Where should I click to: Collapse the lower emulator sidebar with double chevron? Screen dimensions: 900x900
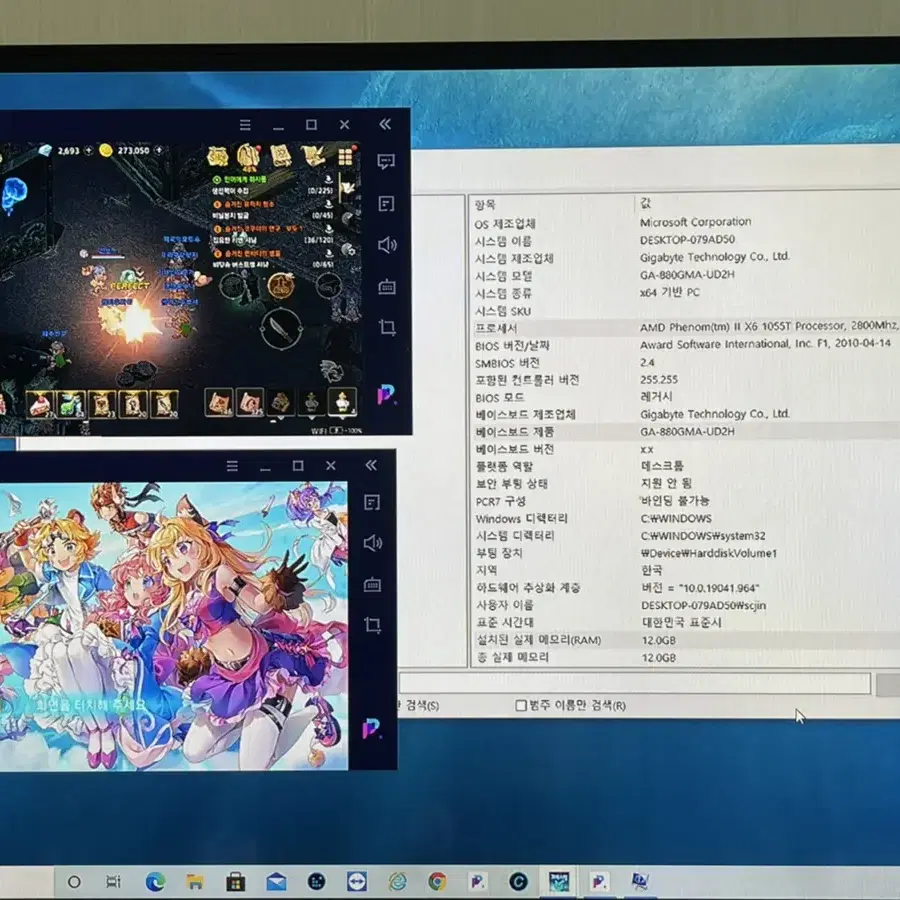(371, 465)
